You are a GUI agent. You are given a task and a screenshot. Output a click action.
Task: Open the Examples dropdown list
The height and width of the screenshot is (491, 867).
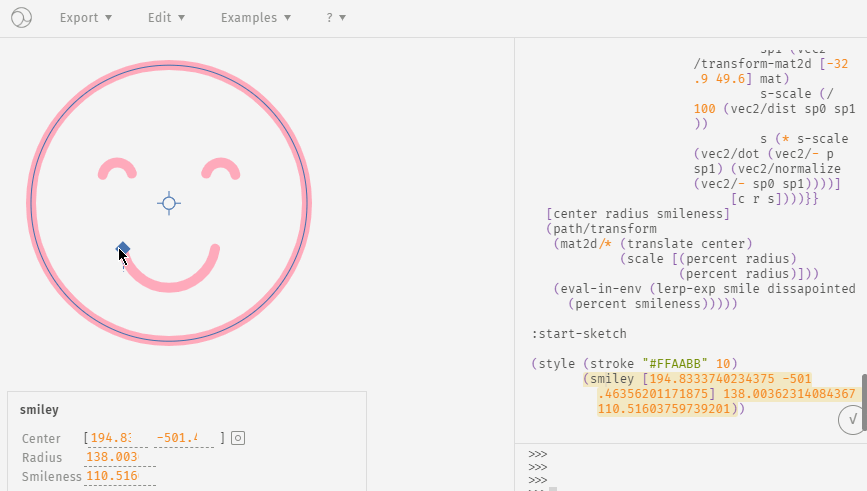click(255, 18)
